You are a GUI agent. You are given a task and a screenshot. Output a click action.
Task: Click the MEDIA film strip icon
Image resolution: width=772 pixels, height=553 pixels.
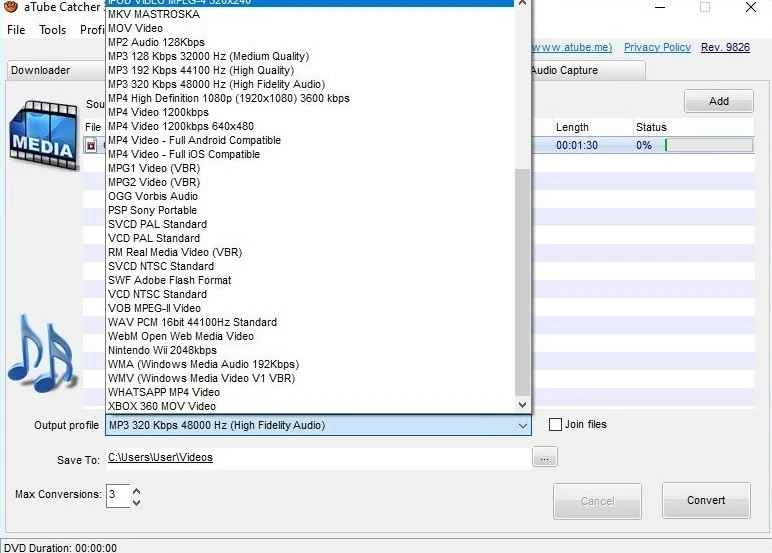coord(43,135)
